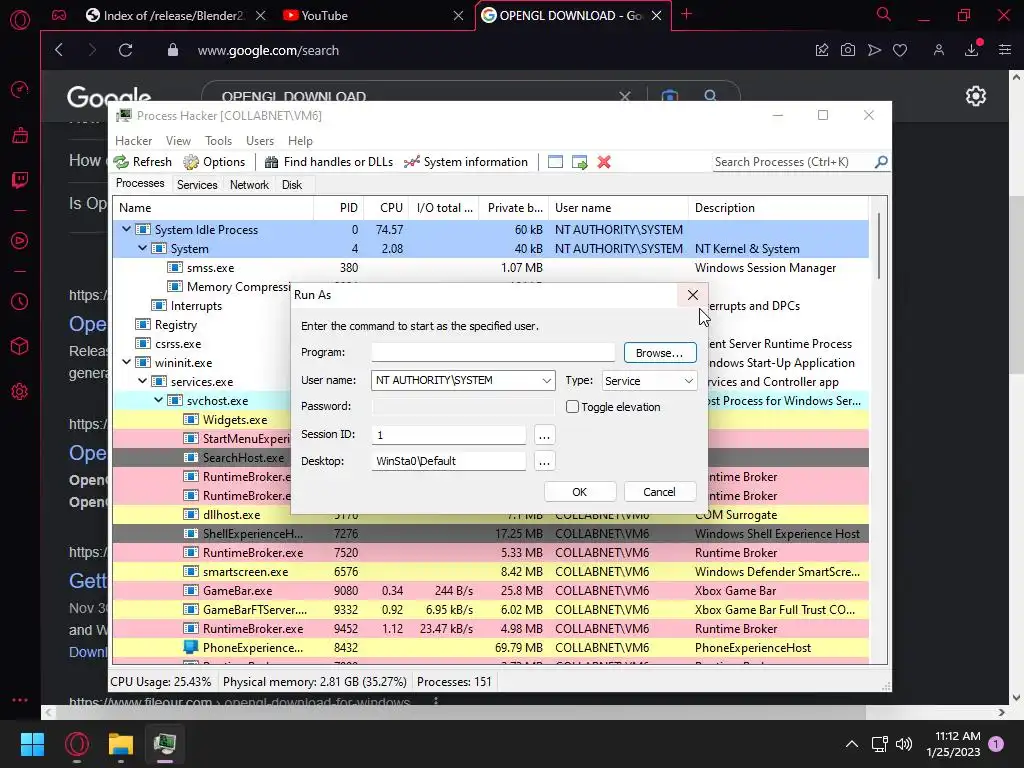This screenshot has width=1024, height=768.
Task: Open the View menu
Action: tap(178, 141)
